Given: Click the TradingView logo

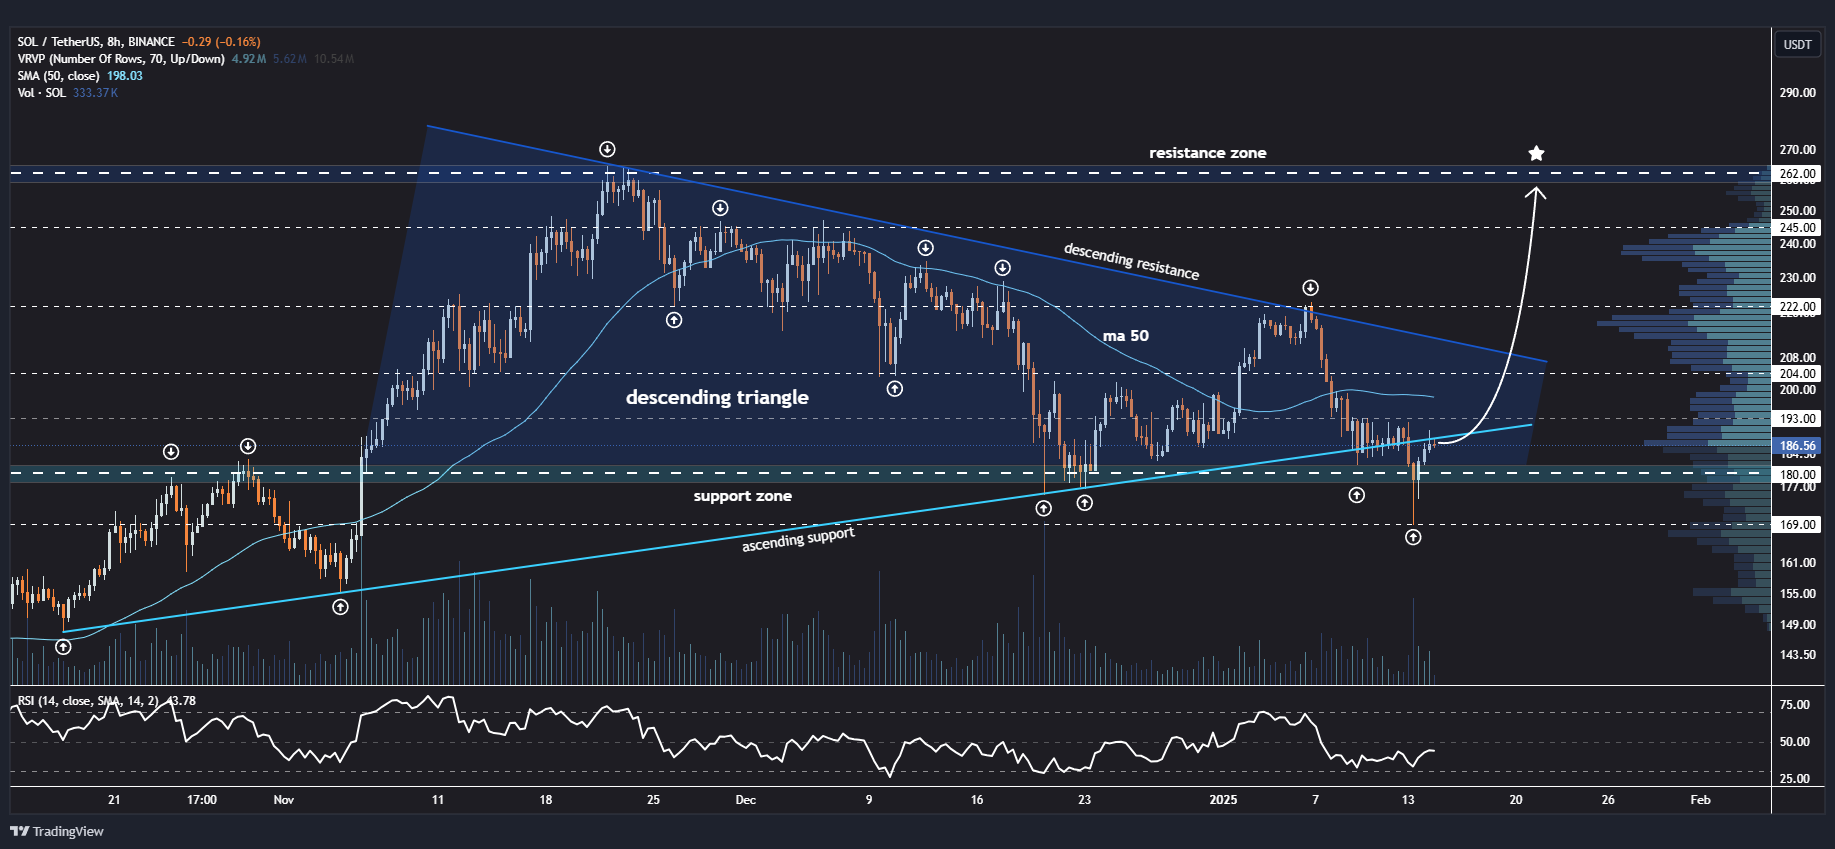Looking at the screenshot, I should click(x=57, y=831).
